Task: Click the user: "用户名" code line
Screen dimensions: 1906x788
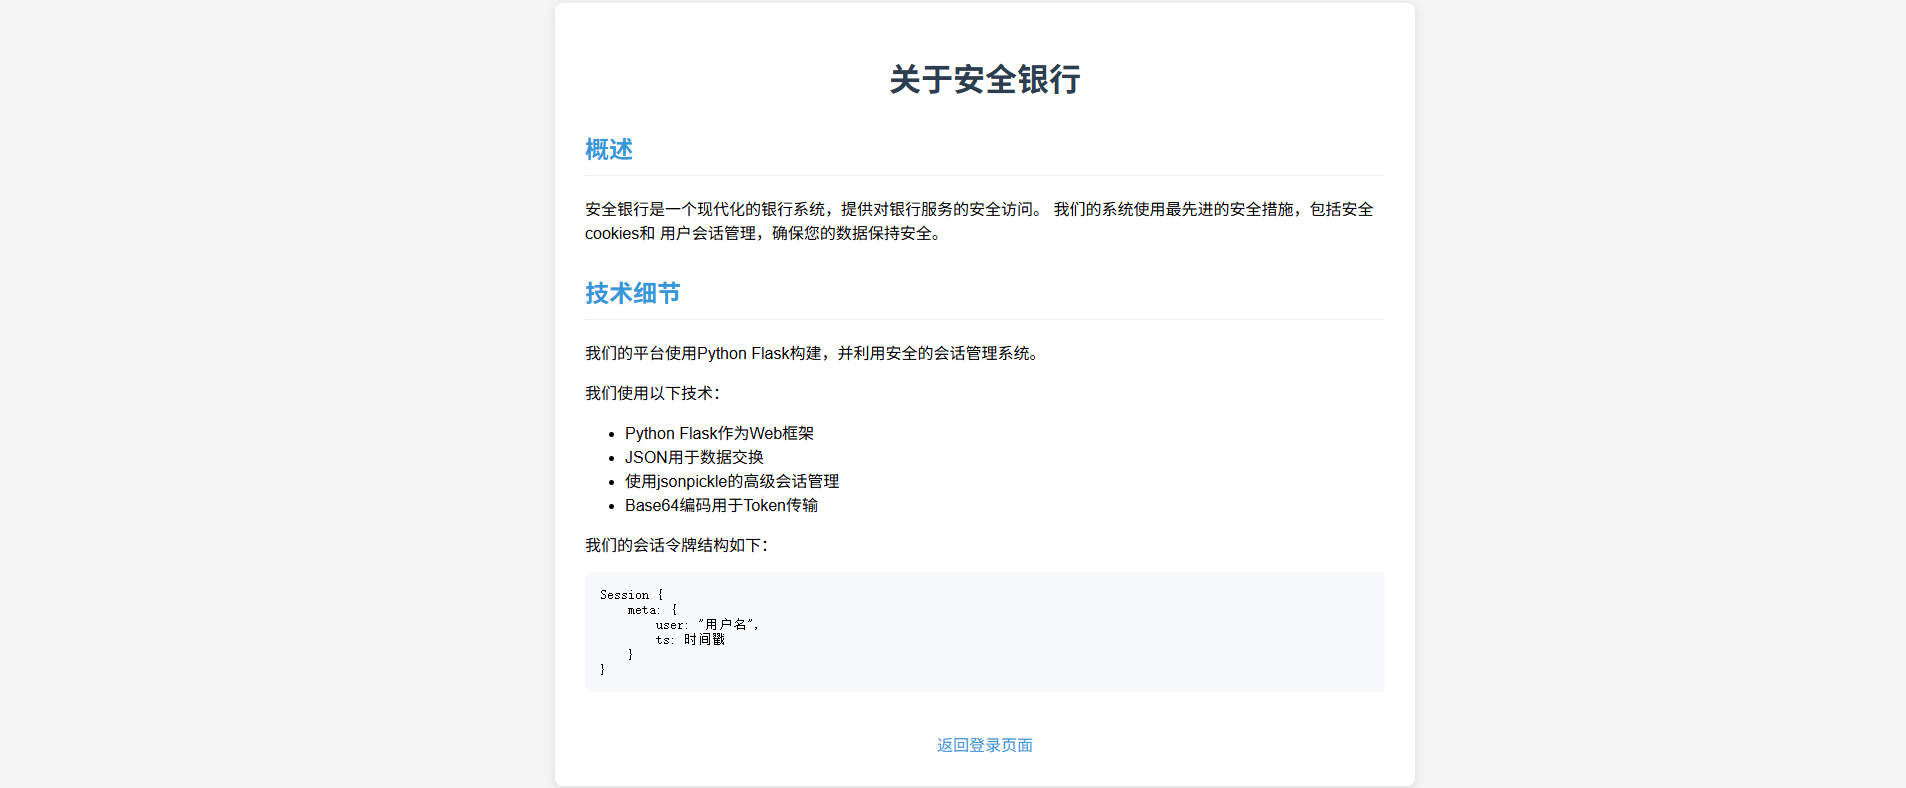Action: [707, 625]
